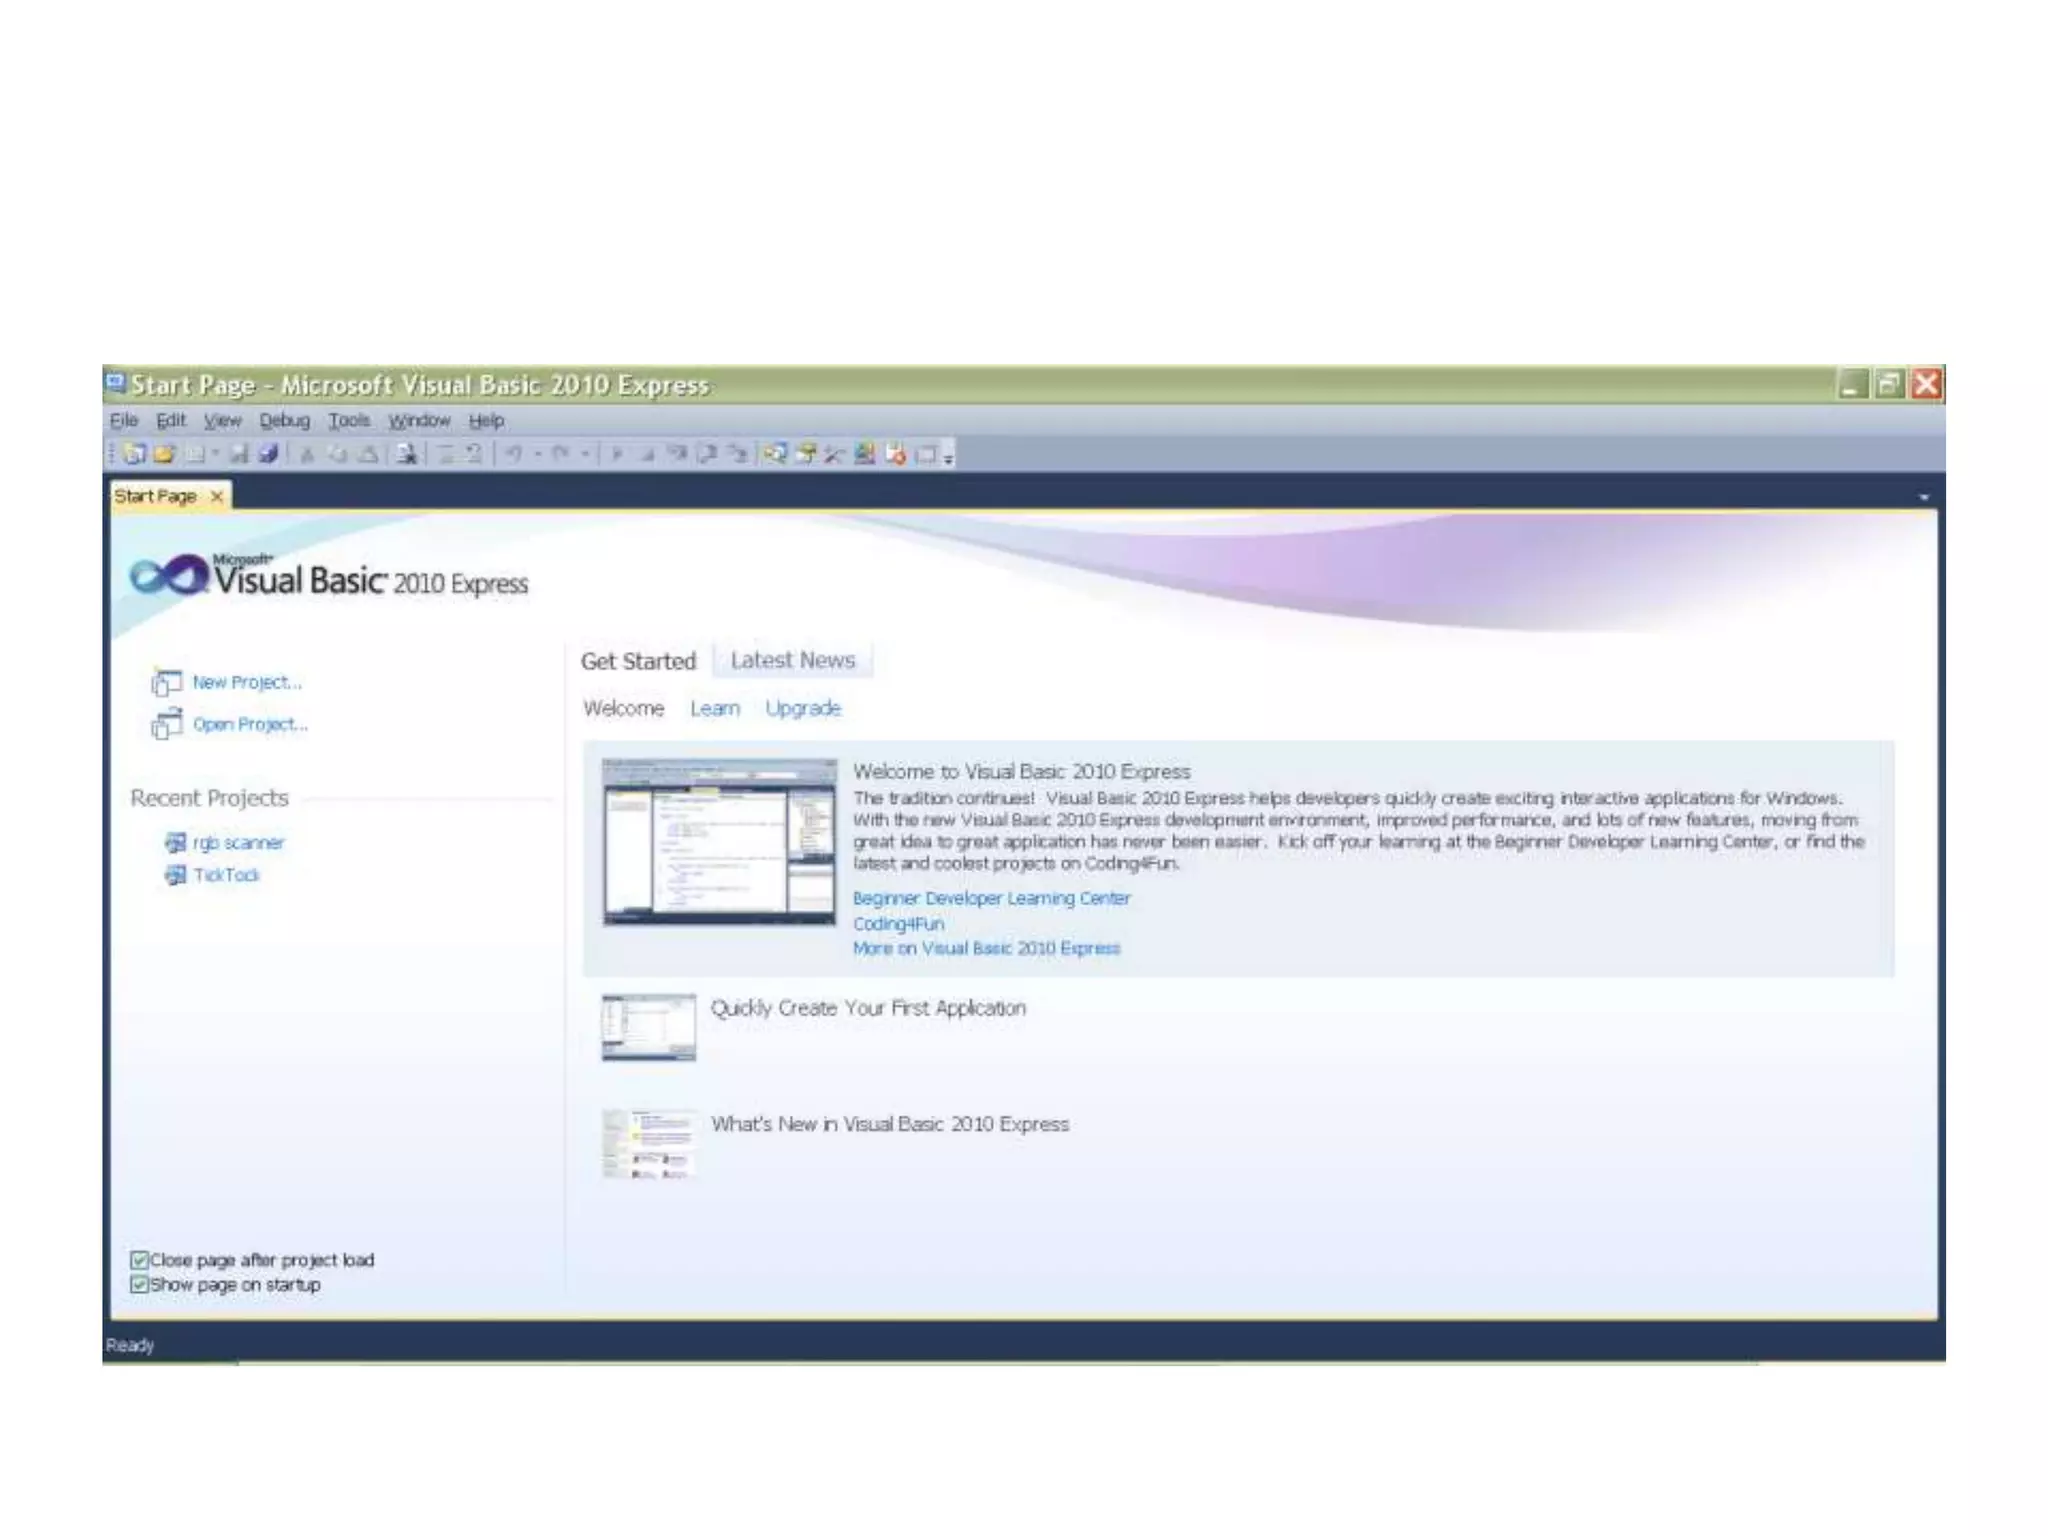
Task: Toggle Close page after project load
Action: 140,1260
